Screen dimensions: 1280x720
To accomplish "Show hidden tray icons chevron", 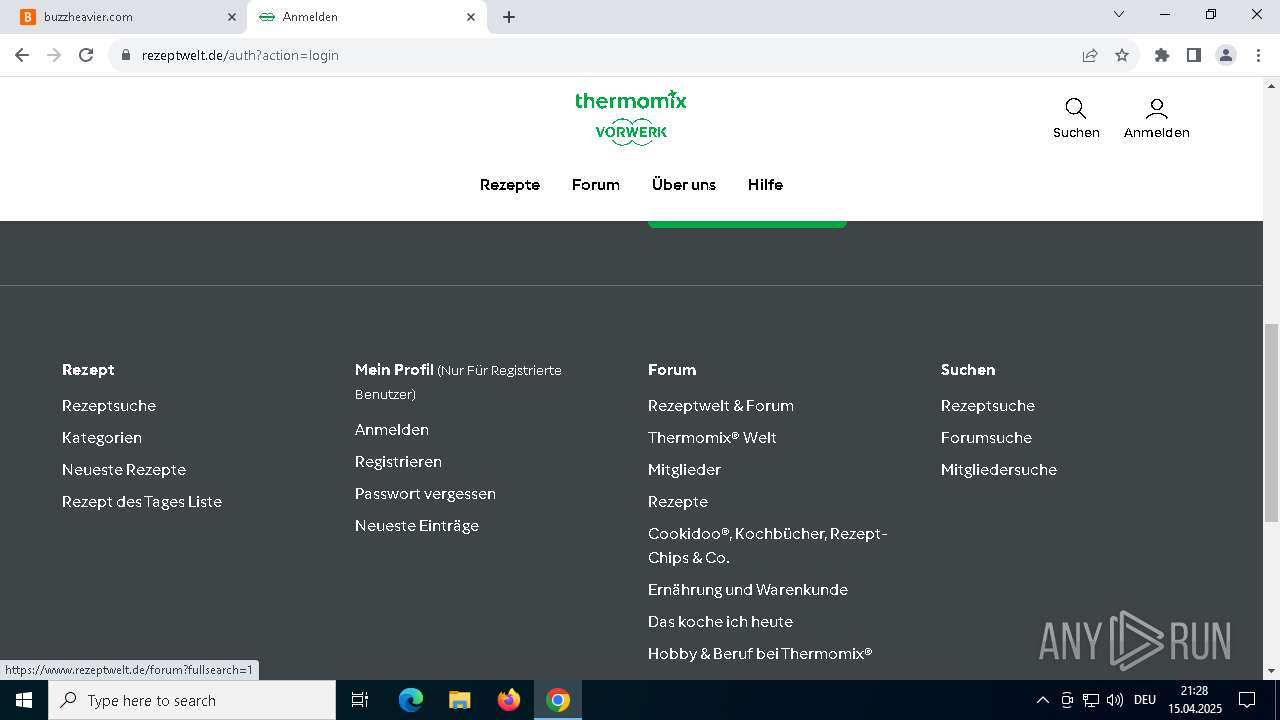I will click(x=1043, y=700).
